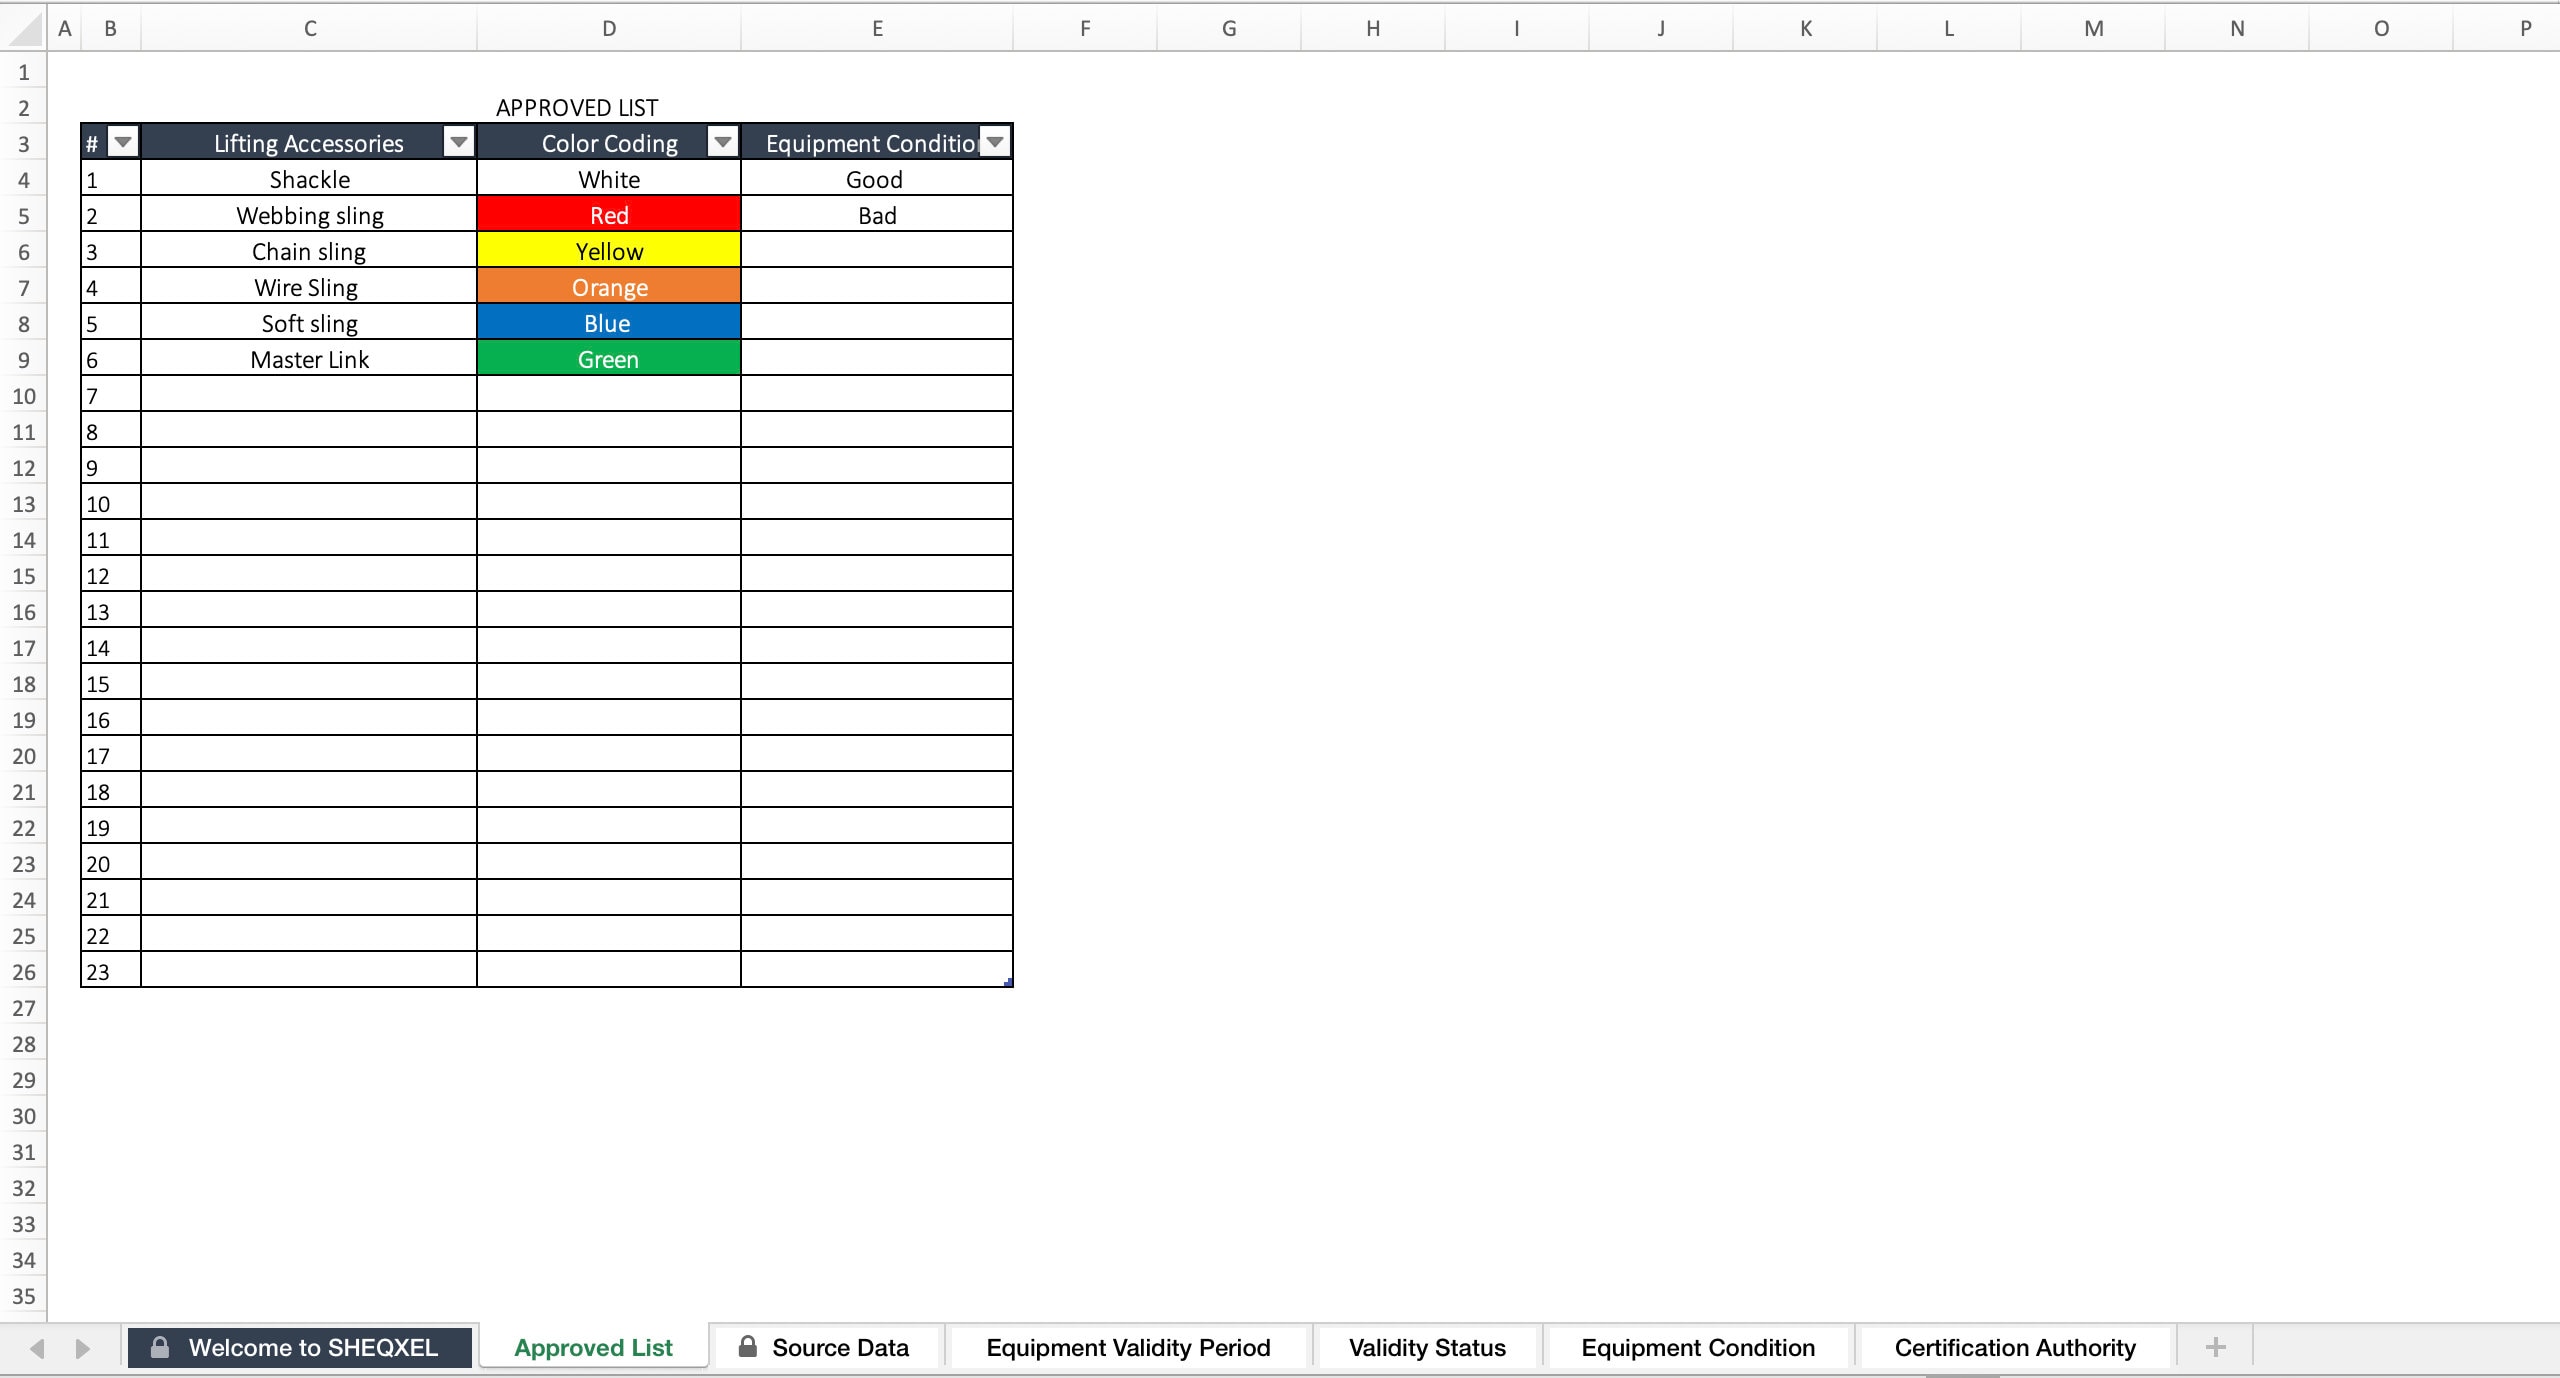Image resolution: width=2560 pixels, height=1378 pixels.
Task: Click the row 10 header
Action: coord(22,395)
